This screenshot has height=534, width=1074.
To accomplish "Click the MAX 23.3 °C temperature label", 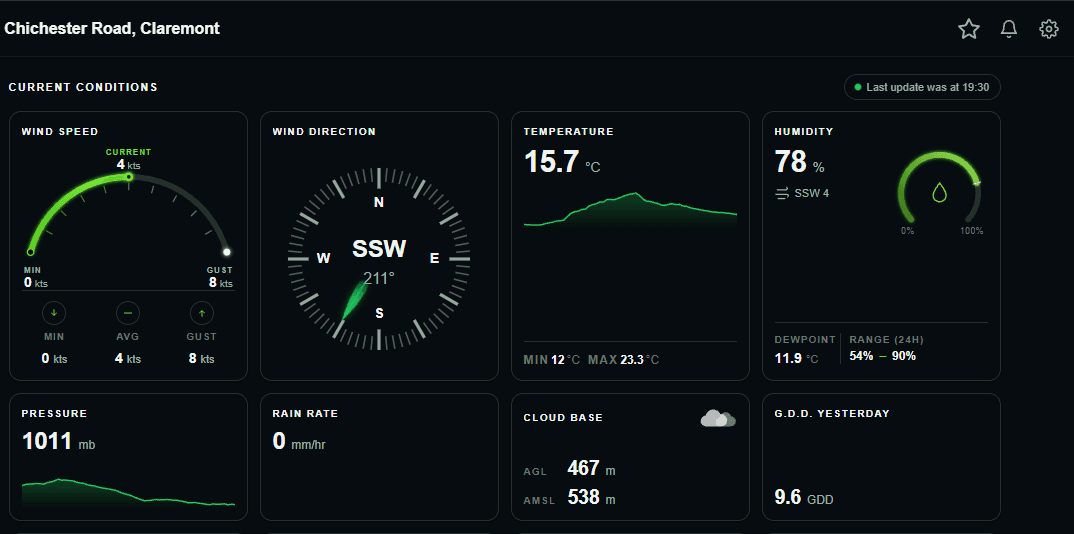I will [x=623, y=360].
